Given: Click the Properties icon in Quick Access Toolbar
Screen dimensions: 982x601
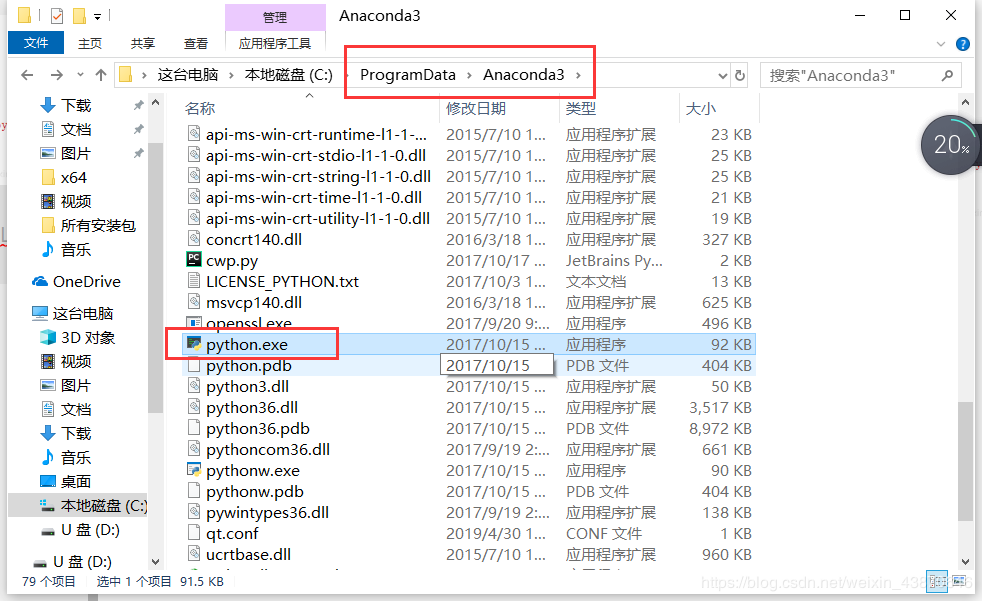Looking at the screenshot, I should tap(57, 15).
